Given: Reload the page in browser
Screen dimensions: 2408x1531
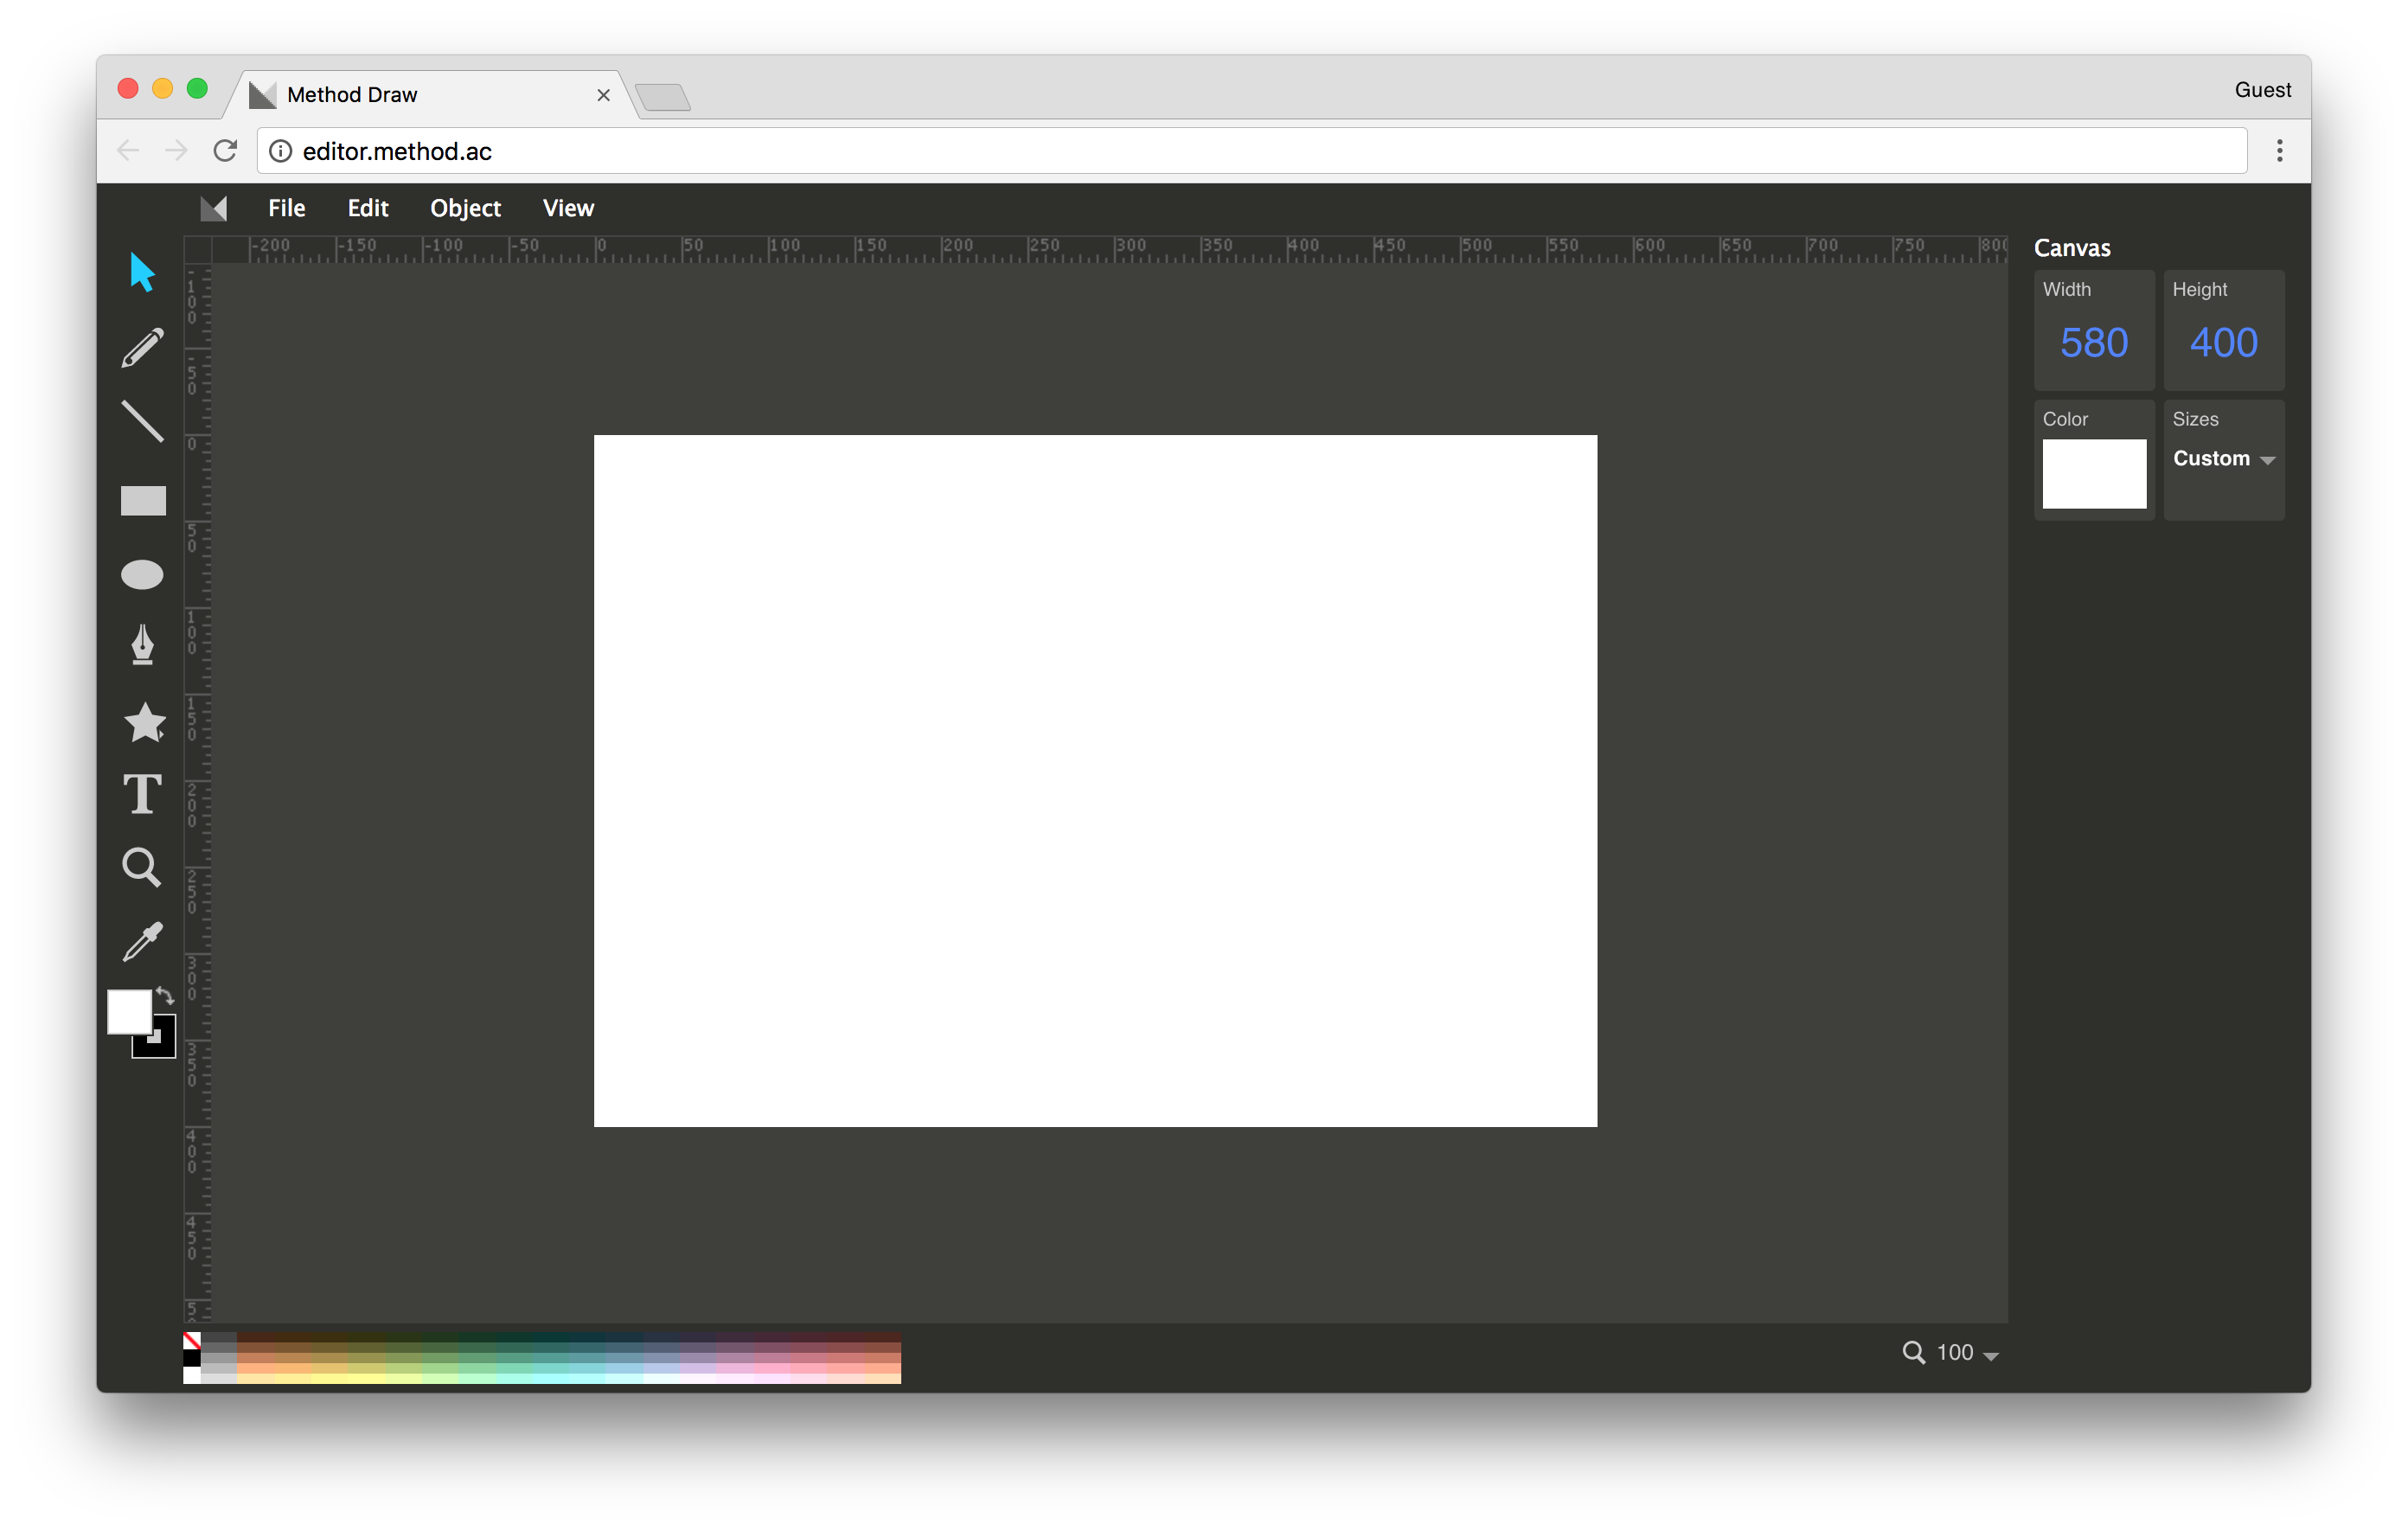Looking at the screenshot, I should [225, 151].
